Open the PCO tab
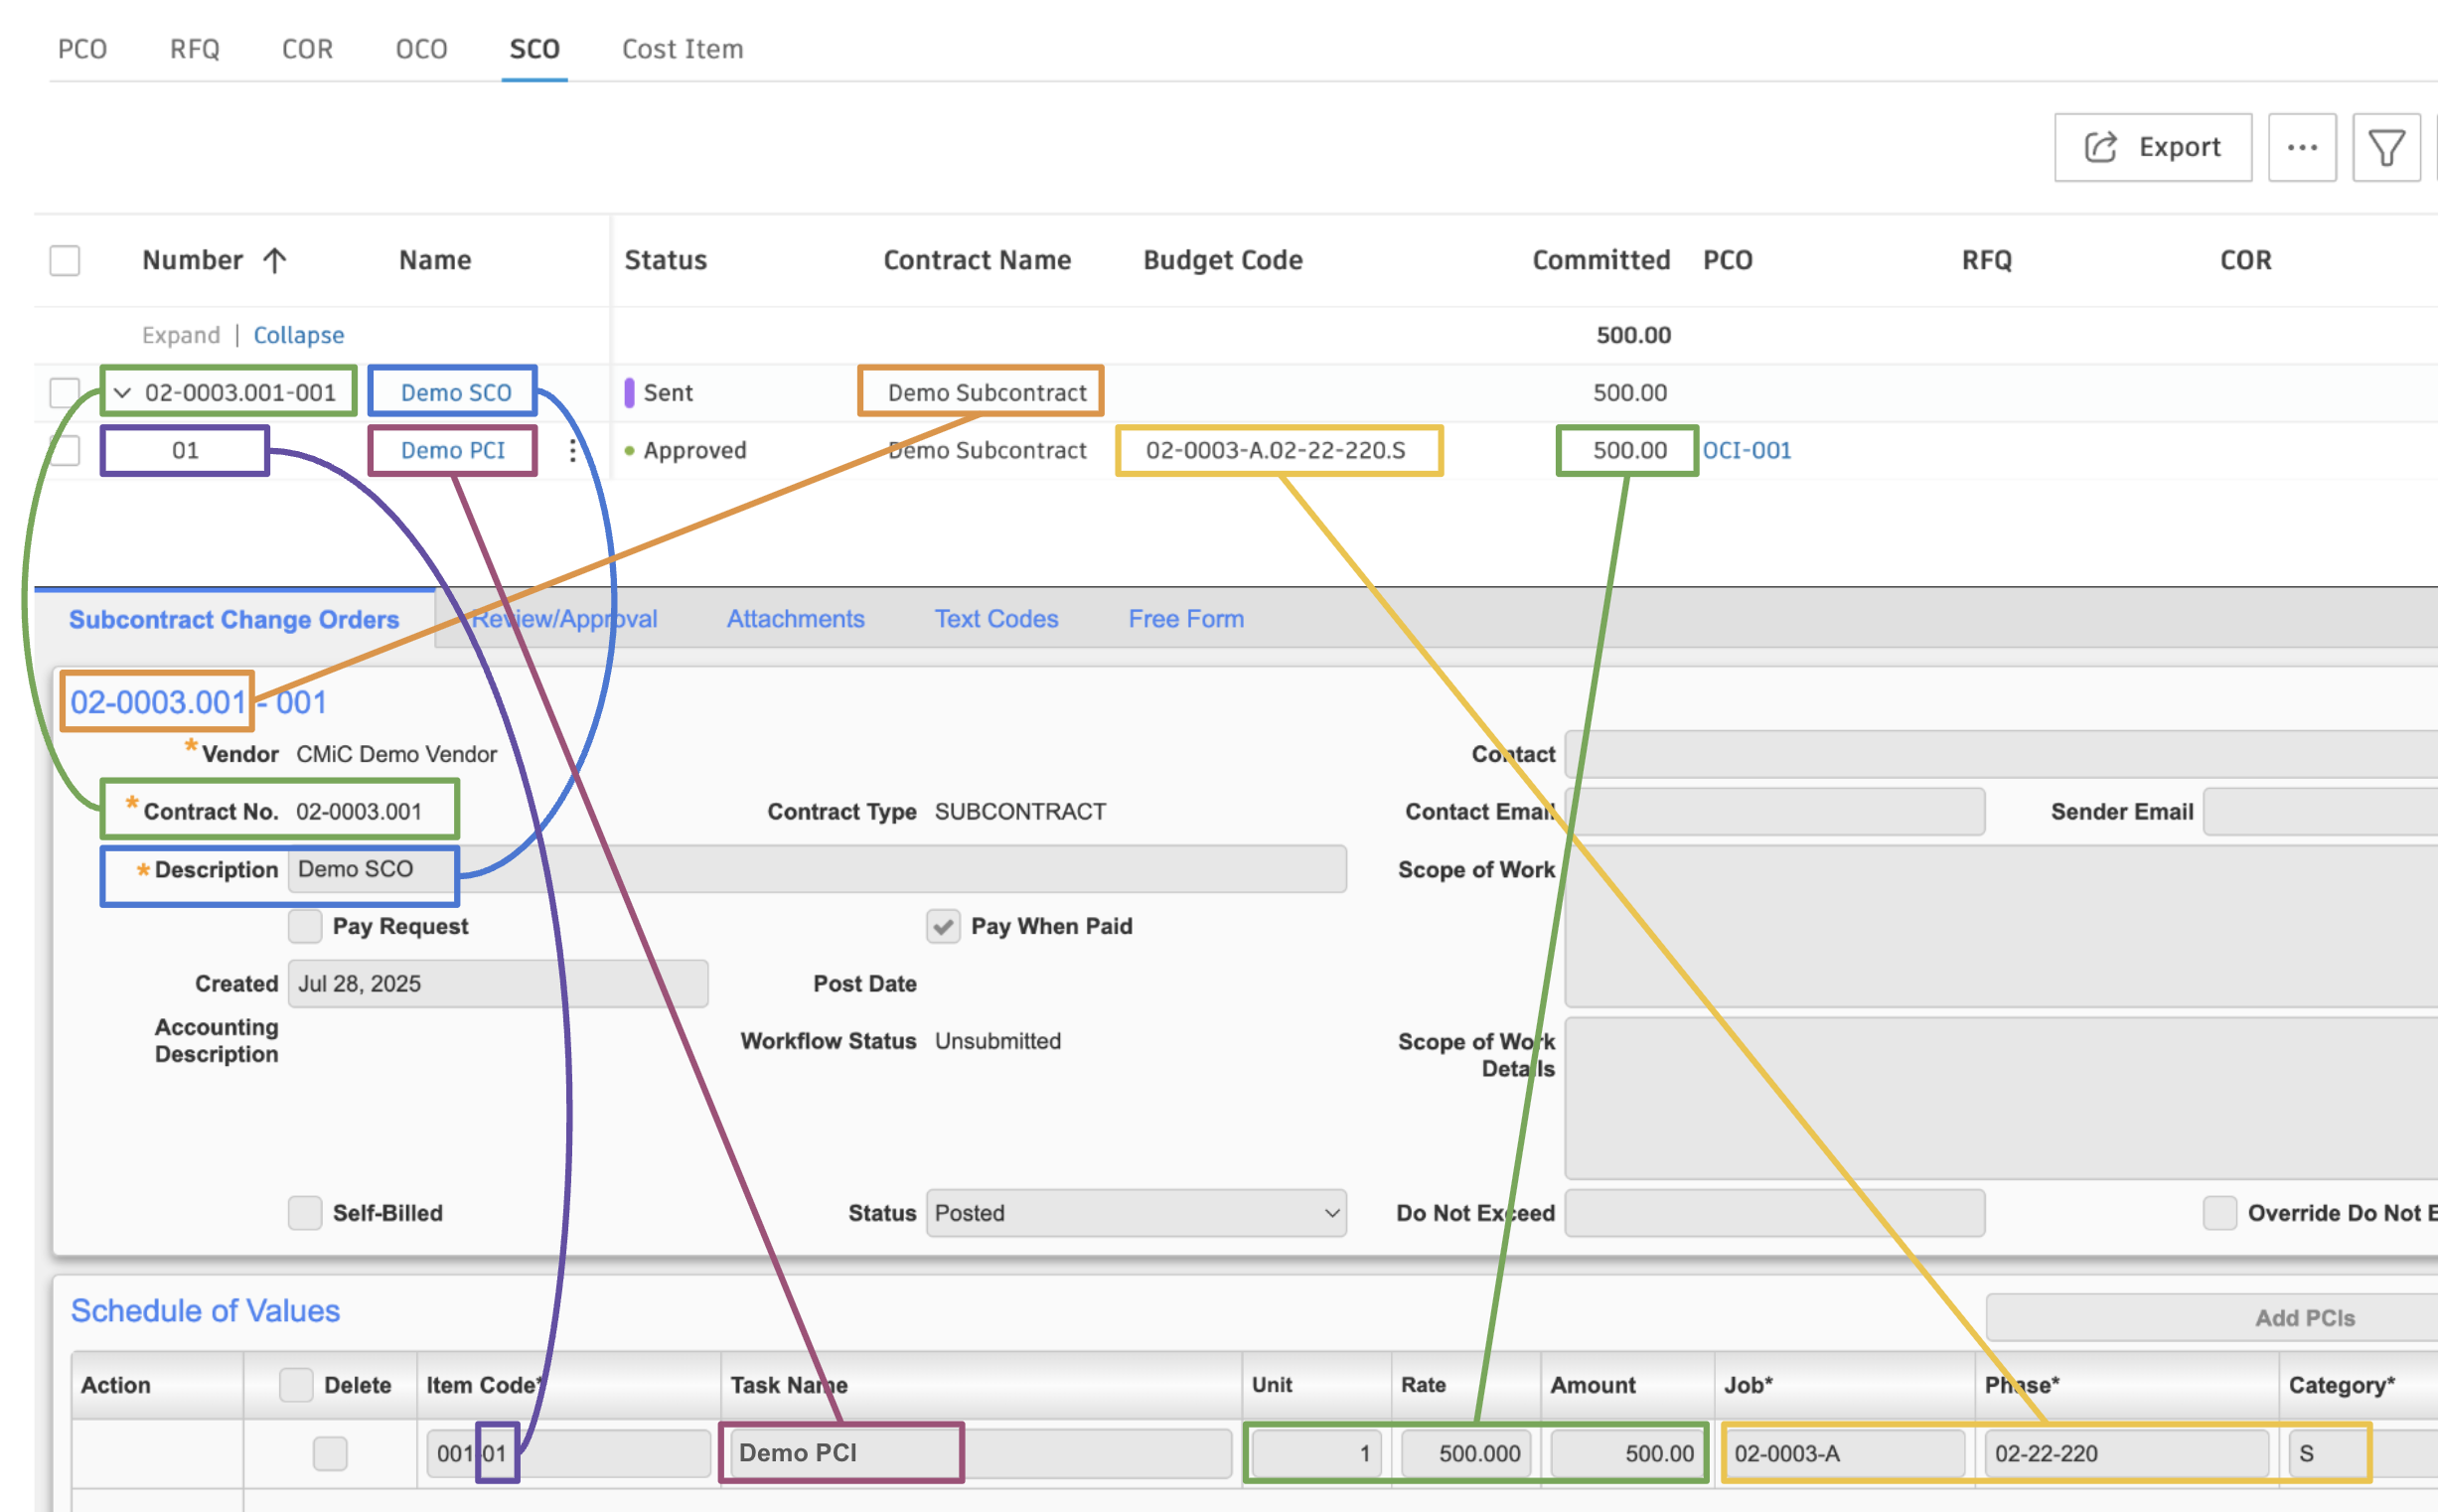 82,49
